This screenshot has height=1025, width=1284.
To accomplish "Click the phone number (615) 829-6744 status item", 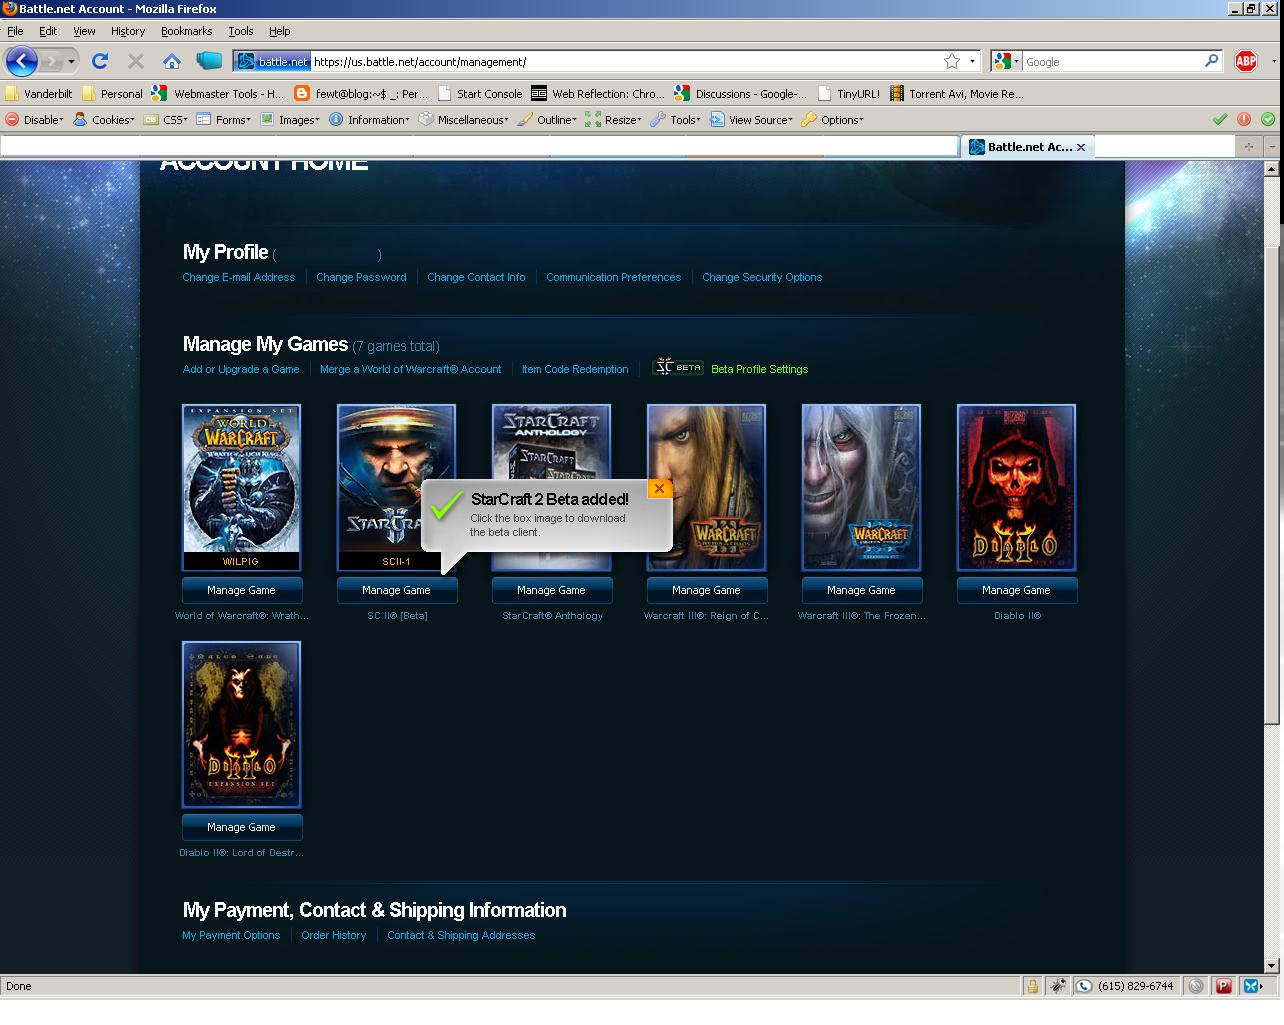I will pyautogui.click(x=1125, y=986).
